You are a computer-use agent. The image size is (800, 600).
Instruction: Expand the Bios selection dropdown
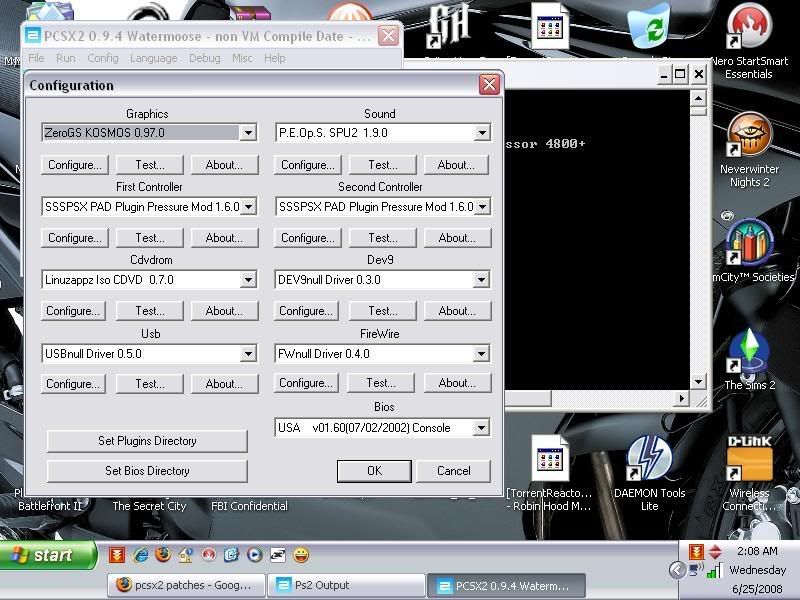pos(481,428)
